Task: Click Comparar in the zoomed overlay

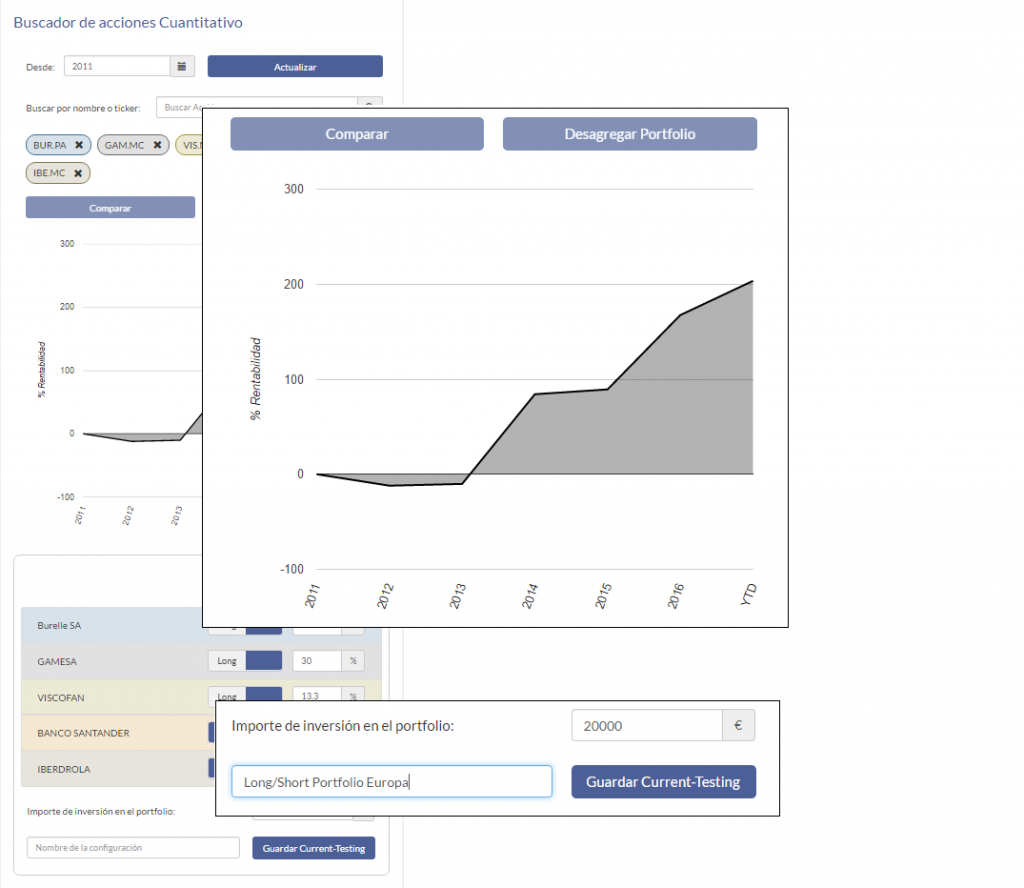Action: click(357, 134)
